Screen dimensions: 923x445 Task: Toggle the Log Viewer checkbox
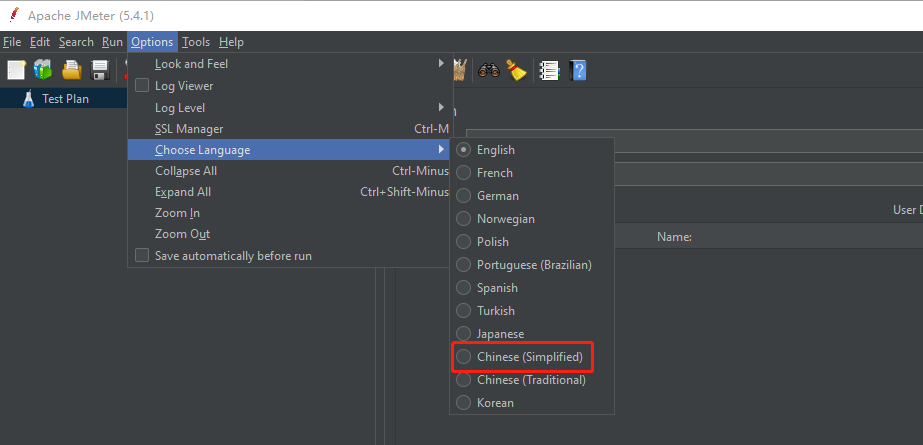[142, 85]
